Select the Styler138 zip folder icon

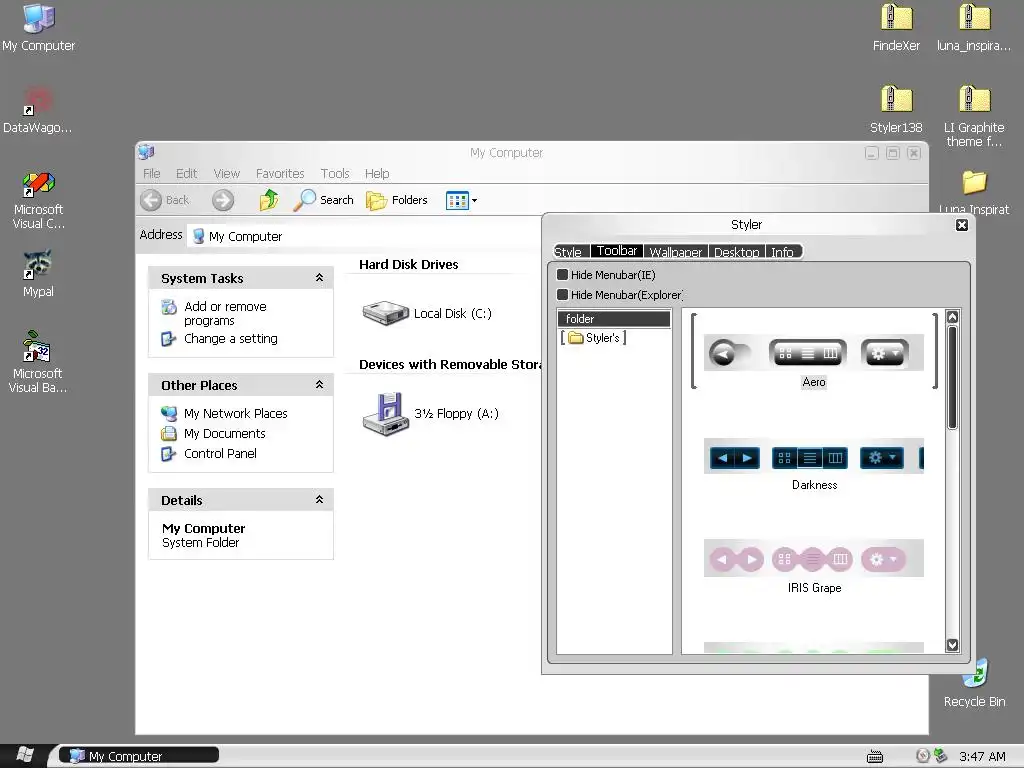tap(897, 110)
